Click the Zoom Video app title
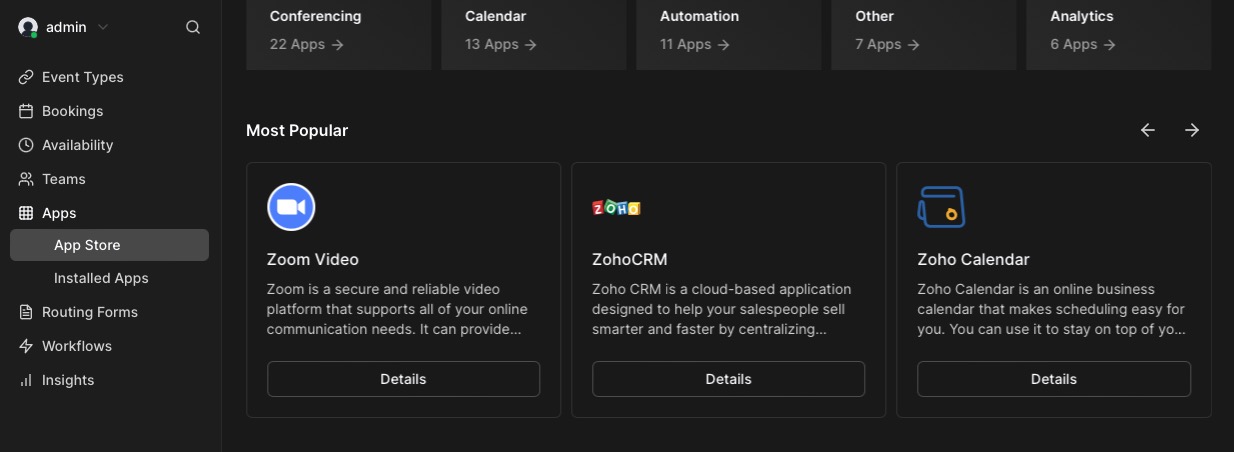The width and height of the screenshot is (1234, 452). pyautogui.click(x=313, y=259)
